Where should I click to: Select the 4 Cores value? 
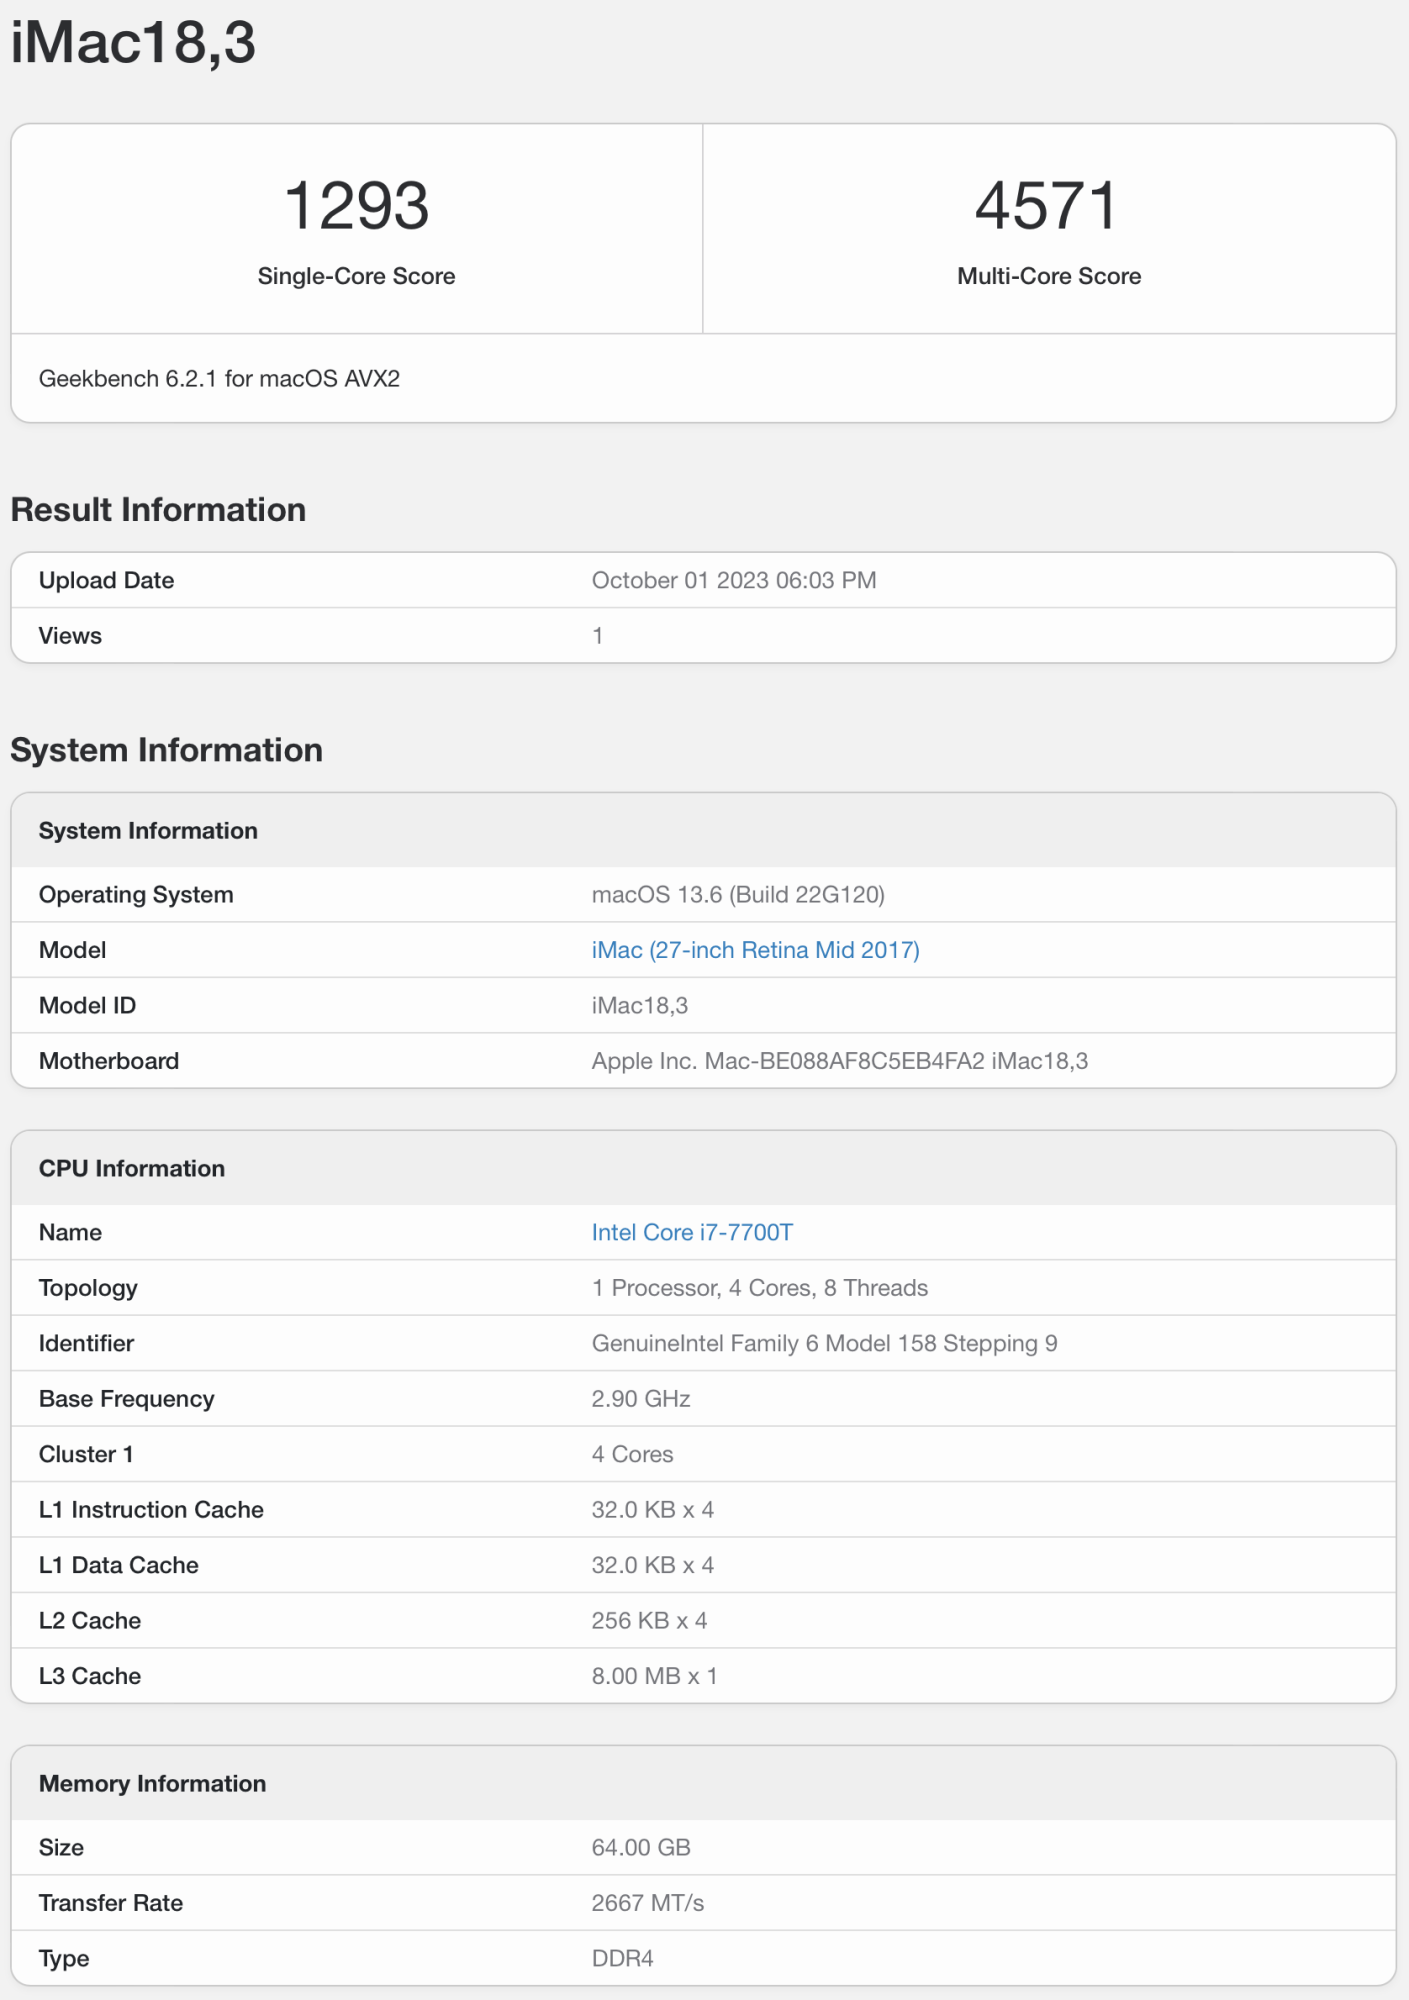click(x=633, y=1454)
